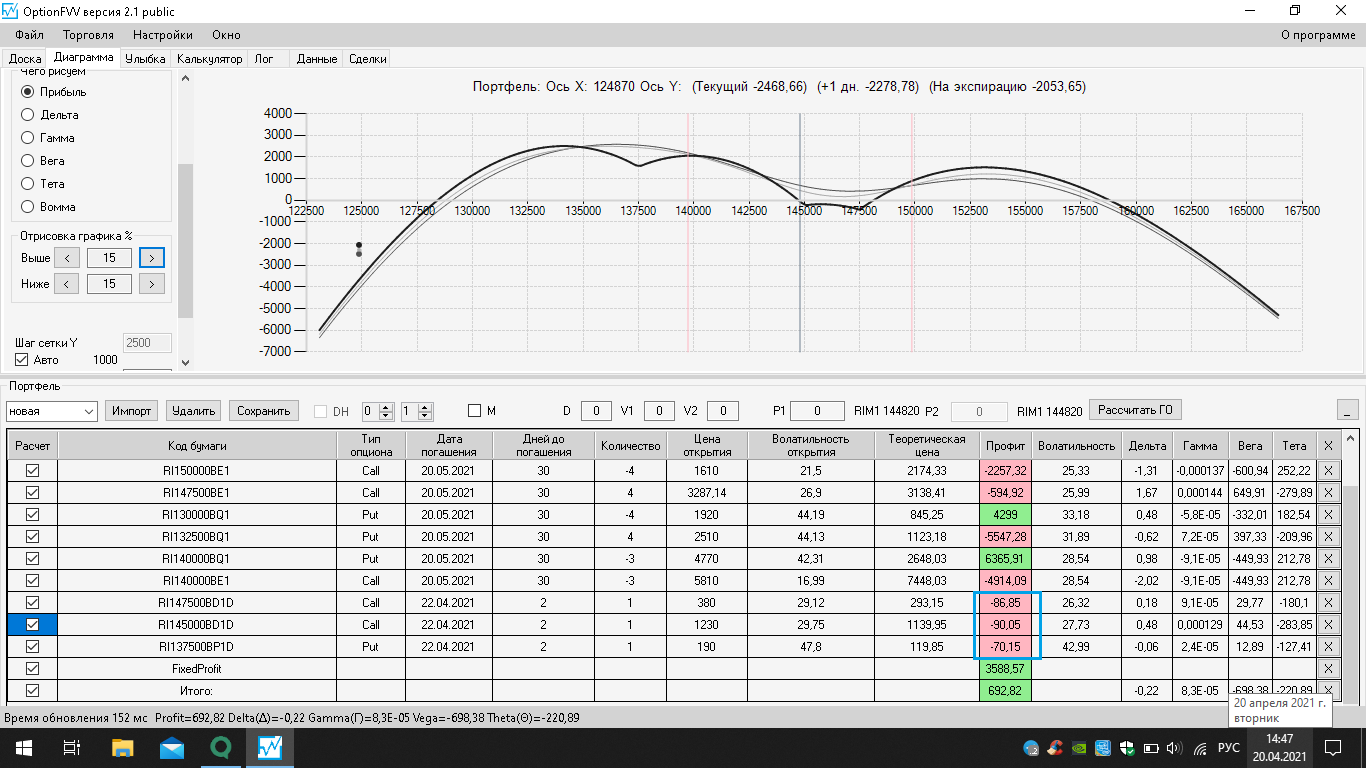Delete the RI140000BE1 Call row with X

pos(1328,580)
